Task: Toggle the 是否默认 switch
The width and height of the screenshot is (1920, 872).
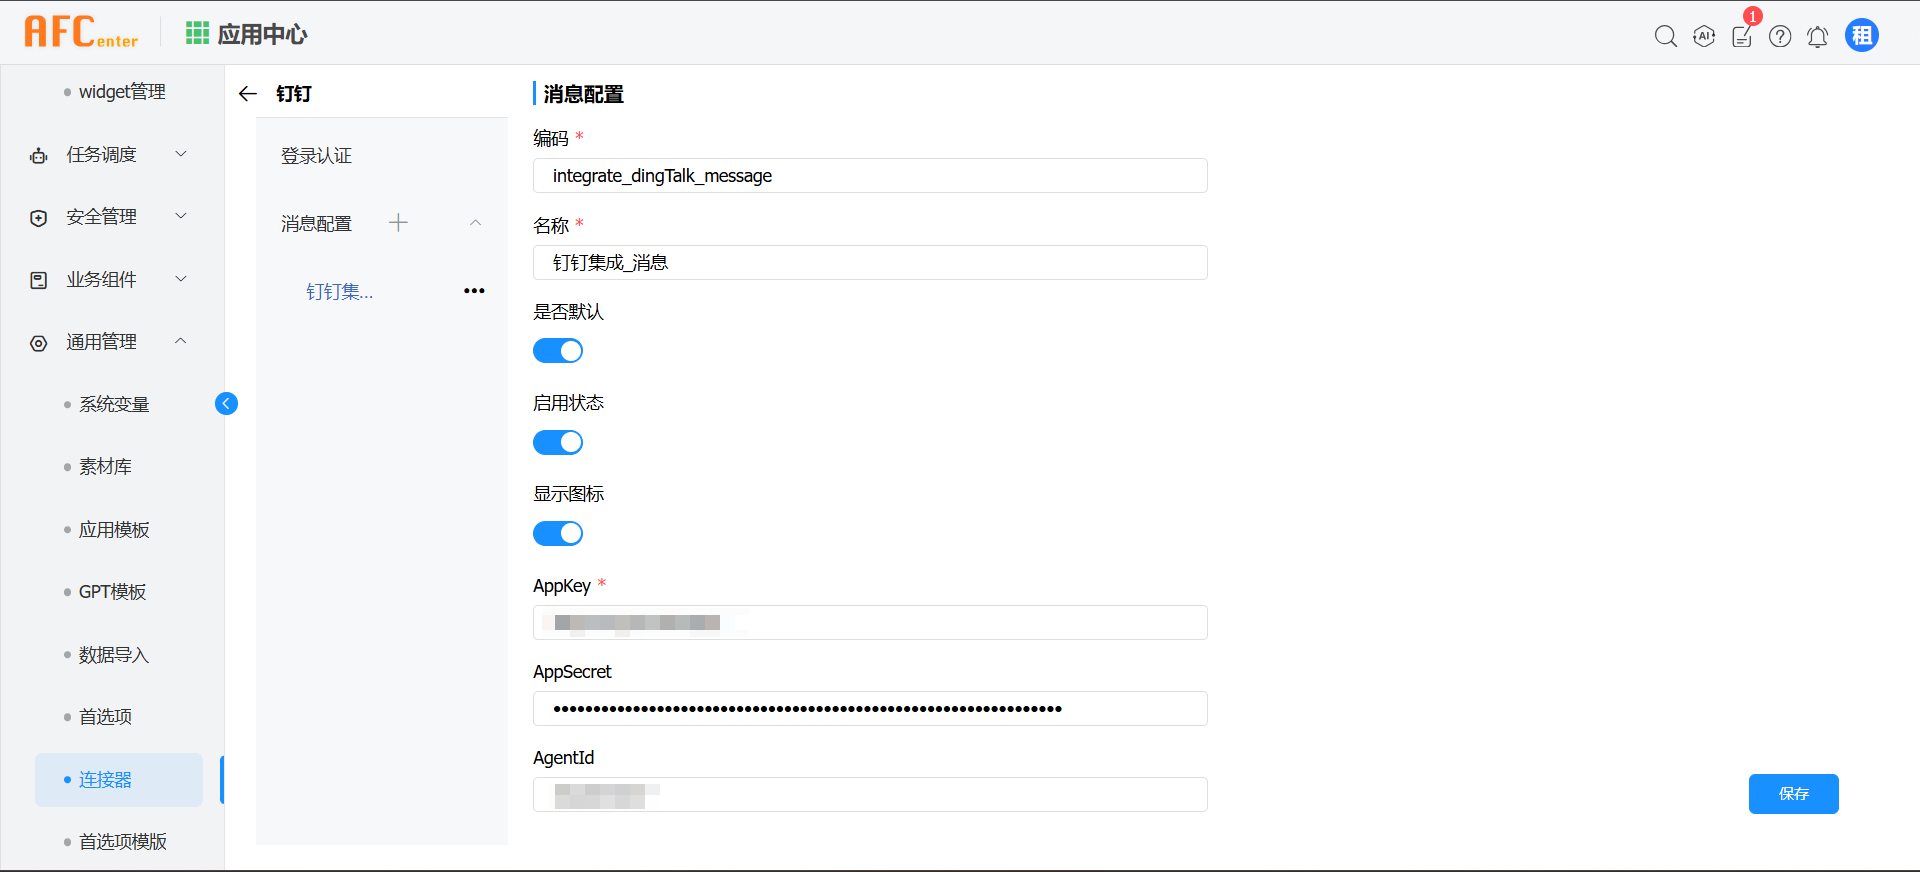Action: pos(558,351)
